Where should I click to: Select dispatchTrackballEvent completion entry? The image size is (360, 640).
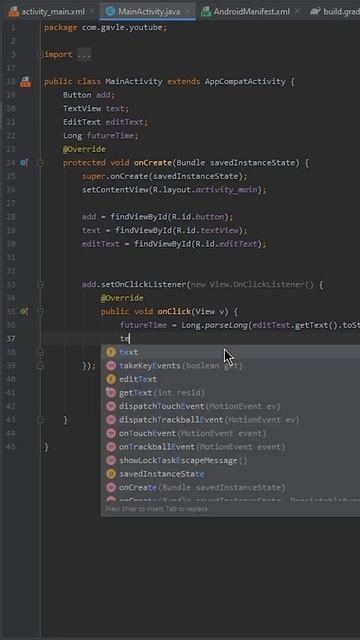coord(231,420)
